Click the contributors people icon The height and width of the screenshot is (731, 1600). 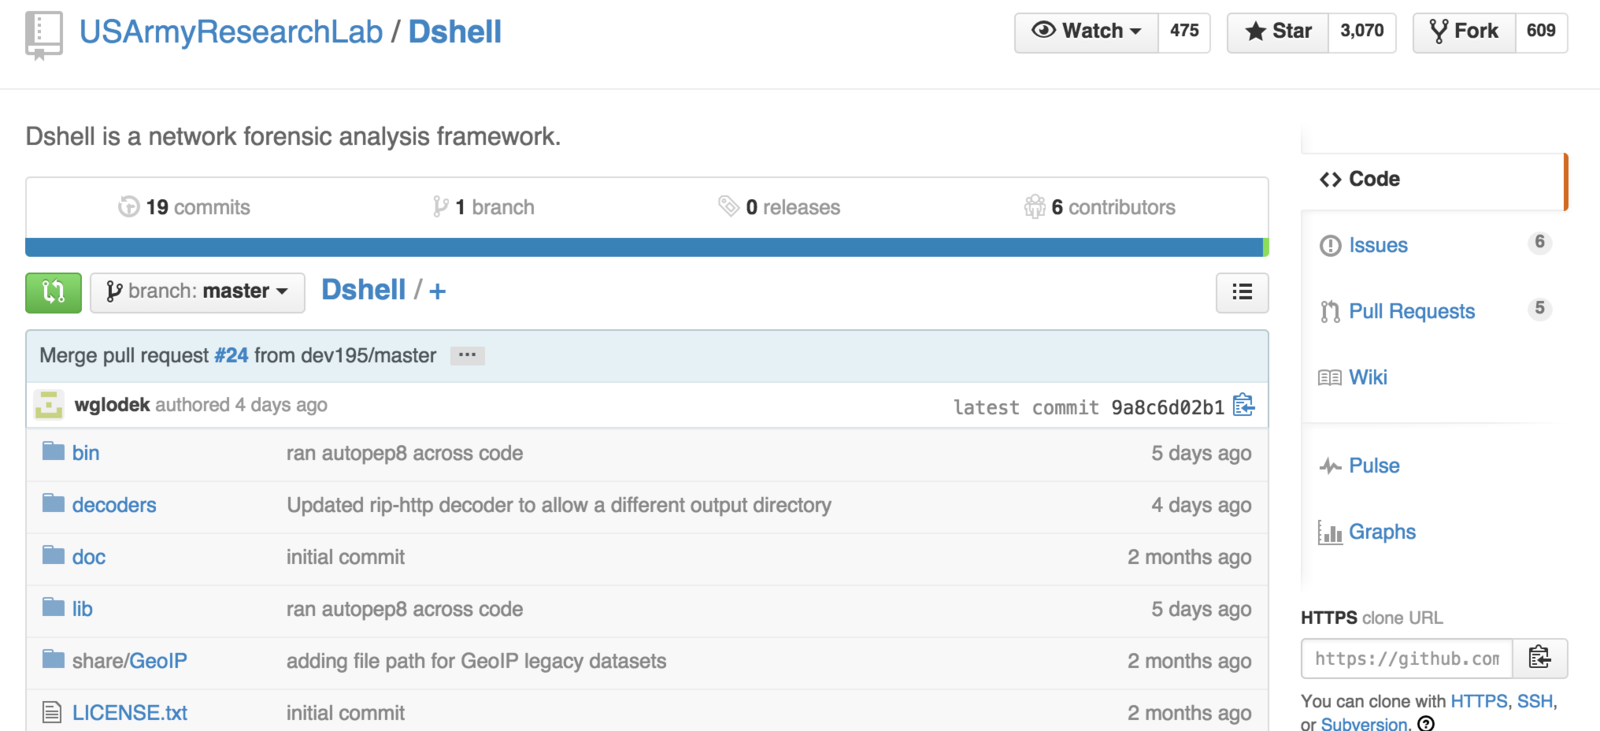[x=1034, y=207]
